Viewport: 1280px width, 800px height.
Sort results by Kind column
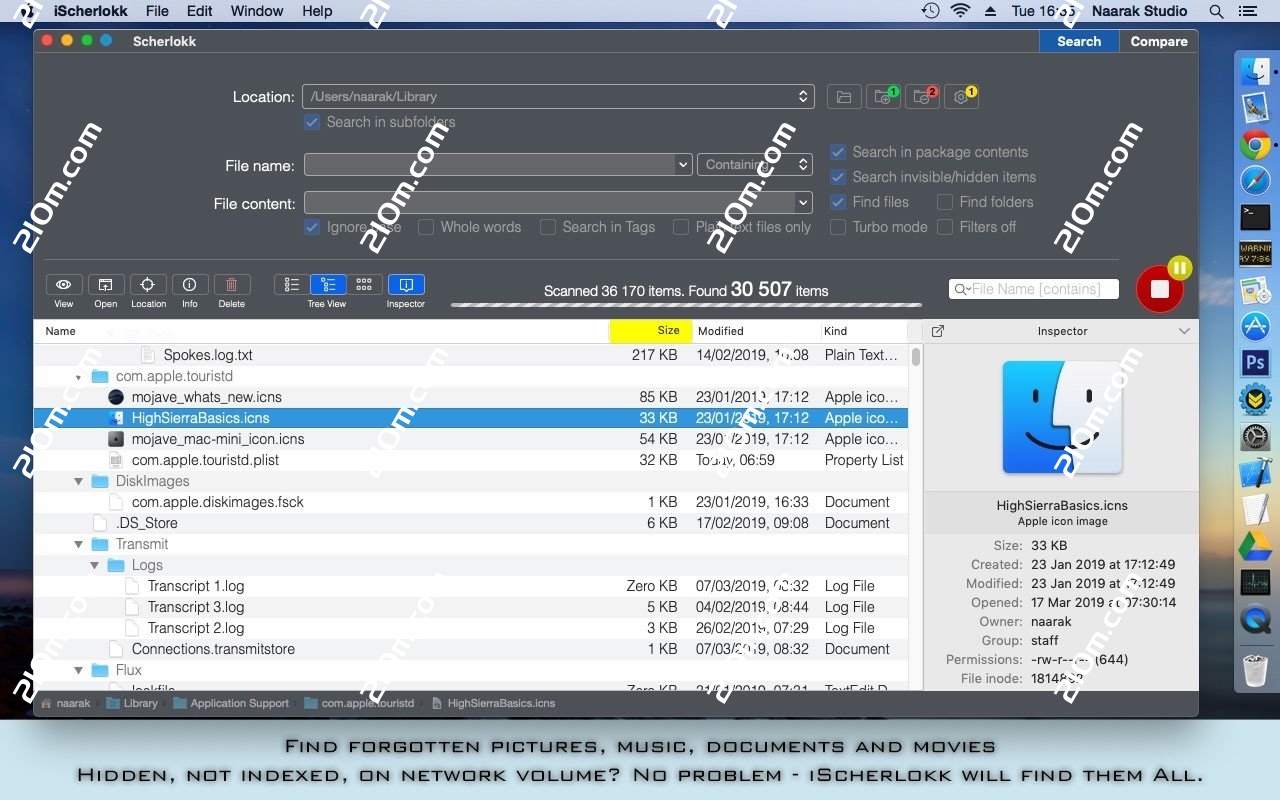(x=863, y=331)
